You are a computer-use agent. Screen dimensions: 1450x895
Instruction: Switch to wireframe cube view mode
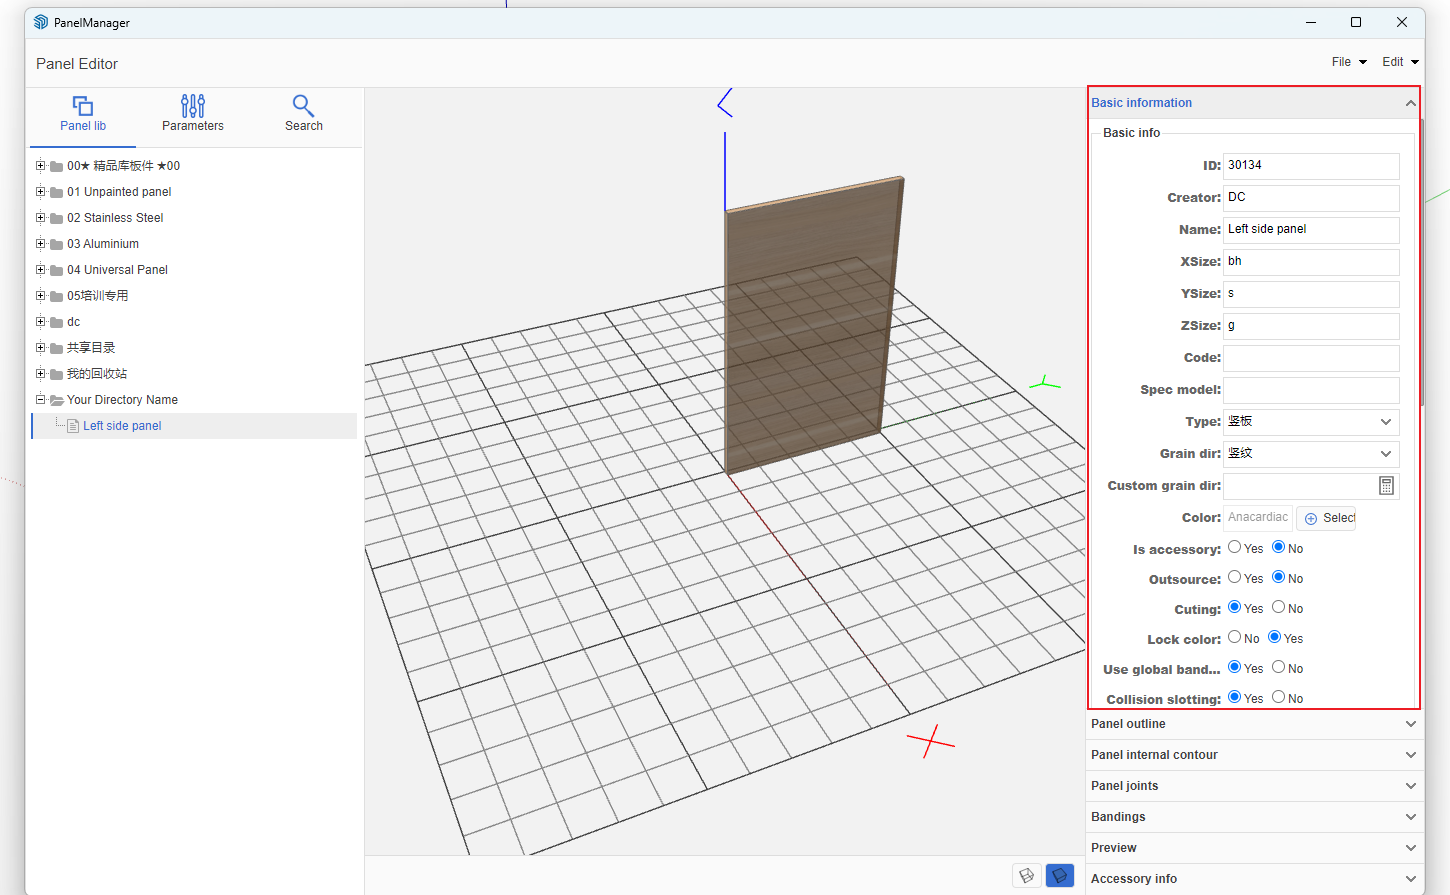tap(1027, 876)
